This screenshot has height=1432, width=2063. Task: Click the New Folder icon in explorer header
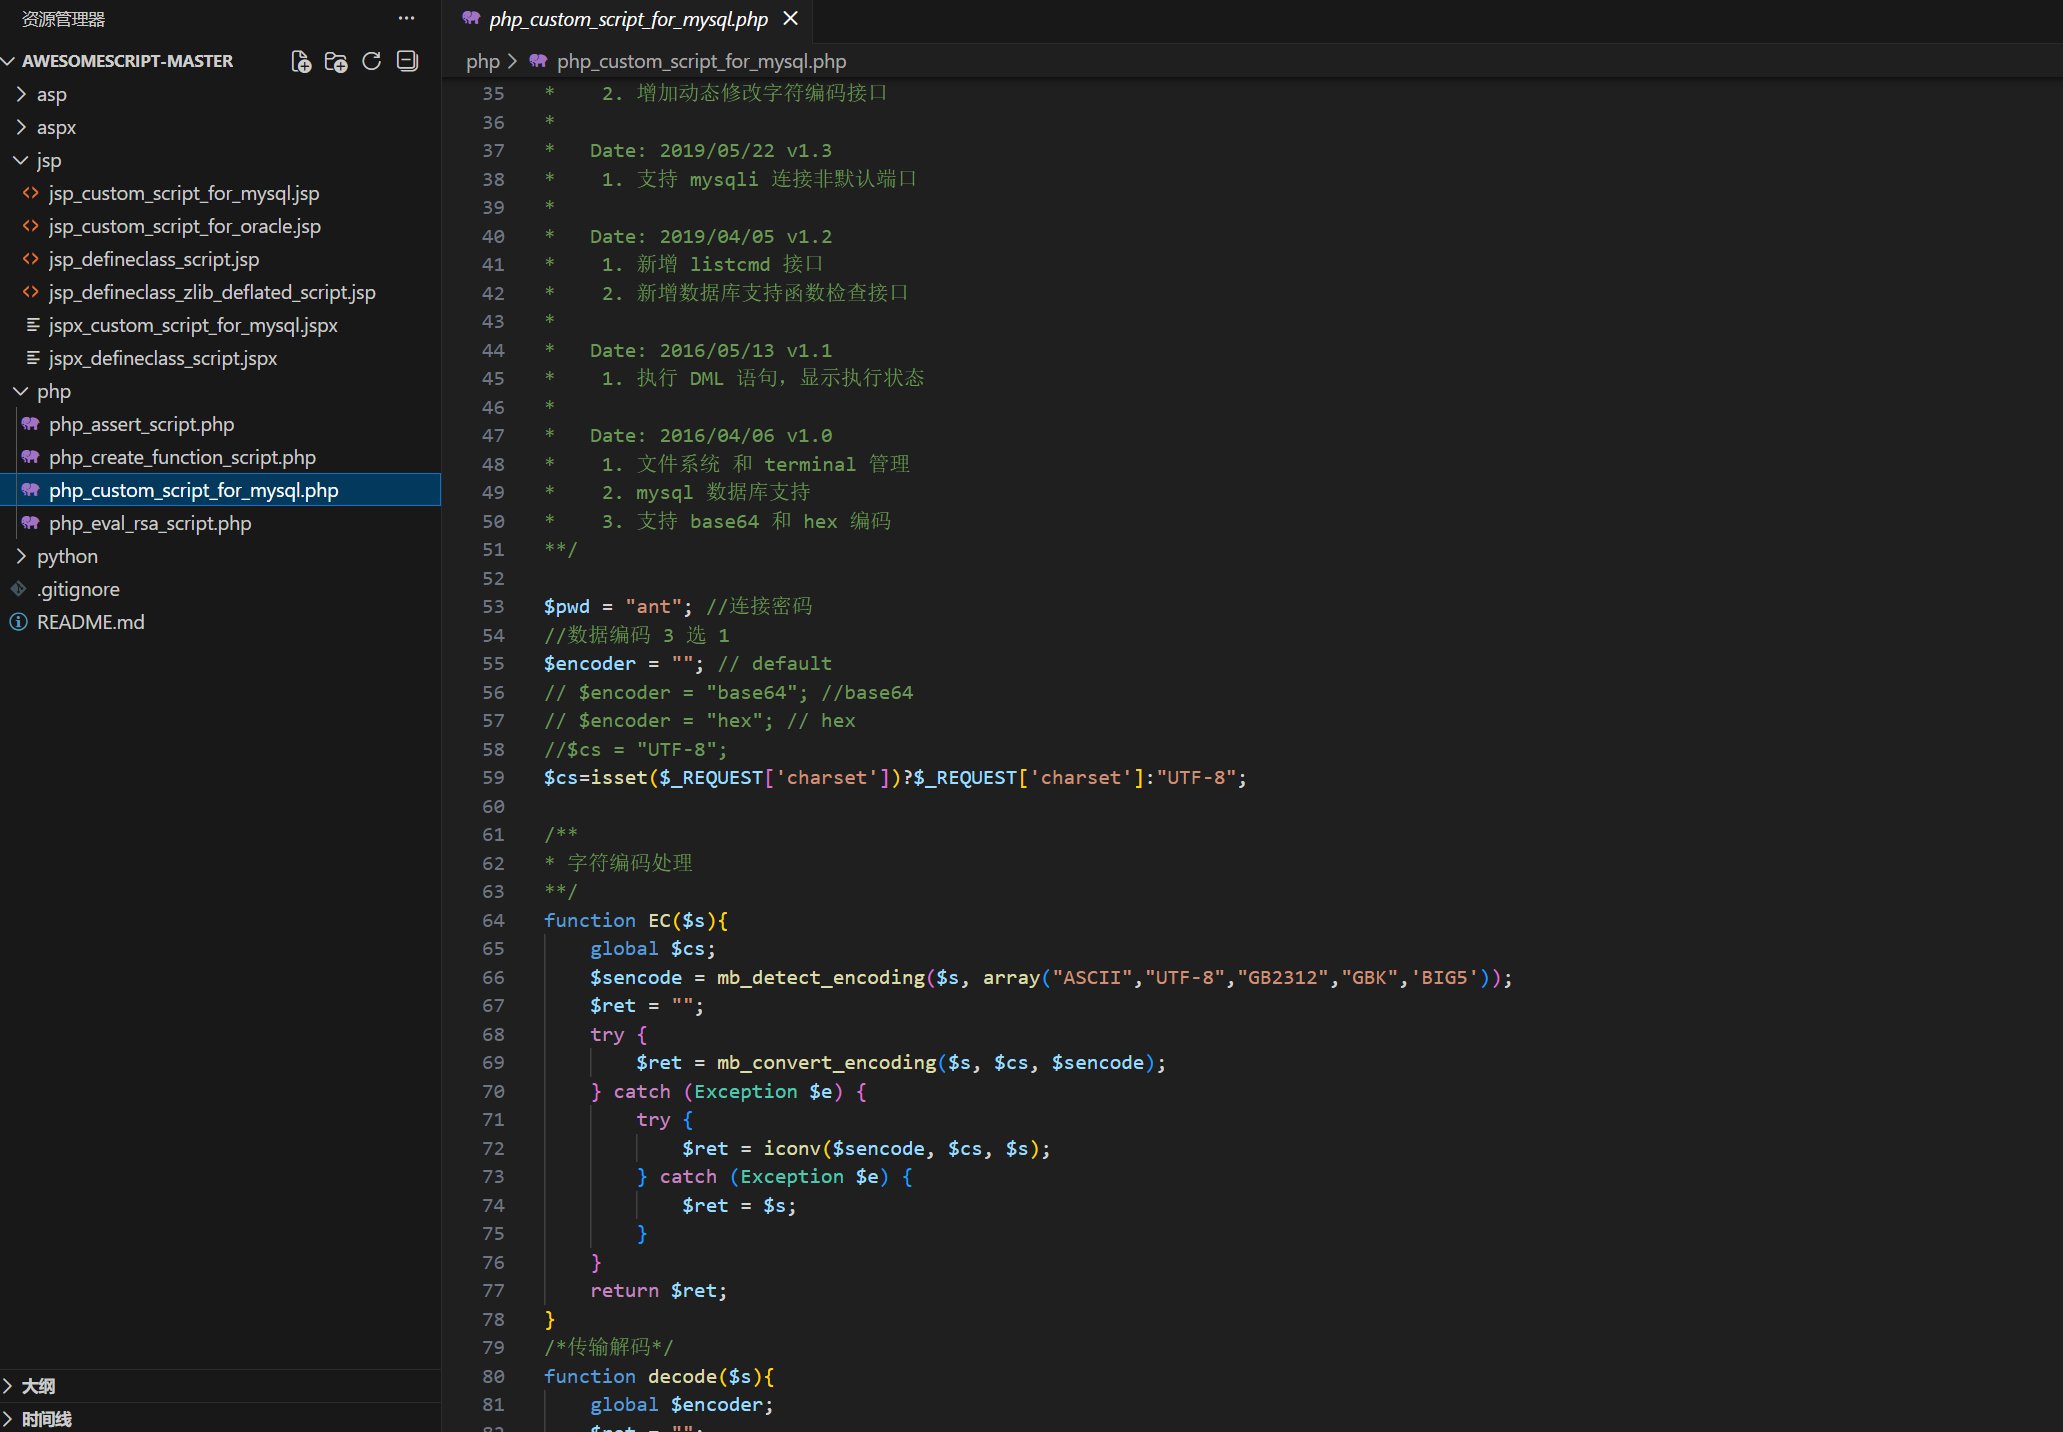[336, 61]
